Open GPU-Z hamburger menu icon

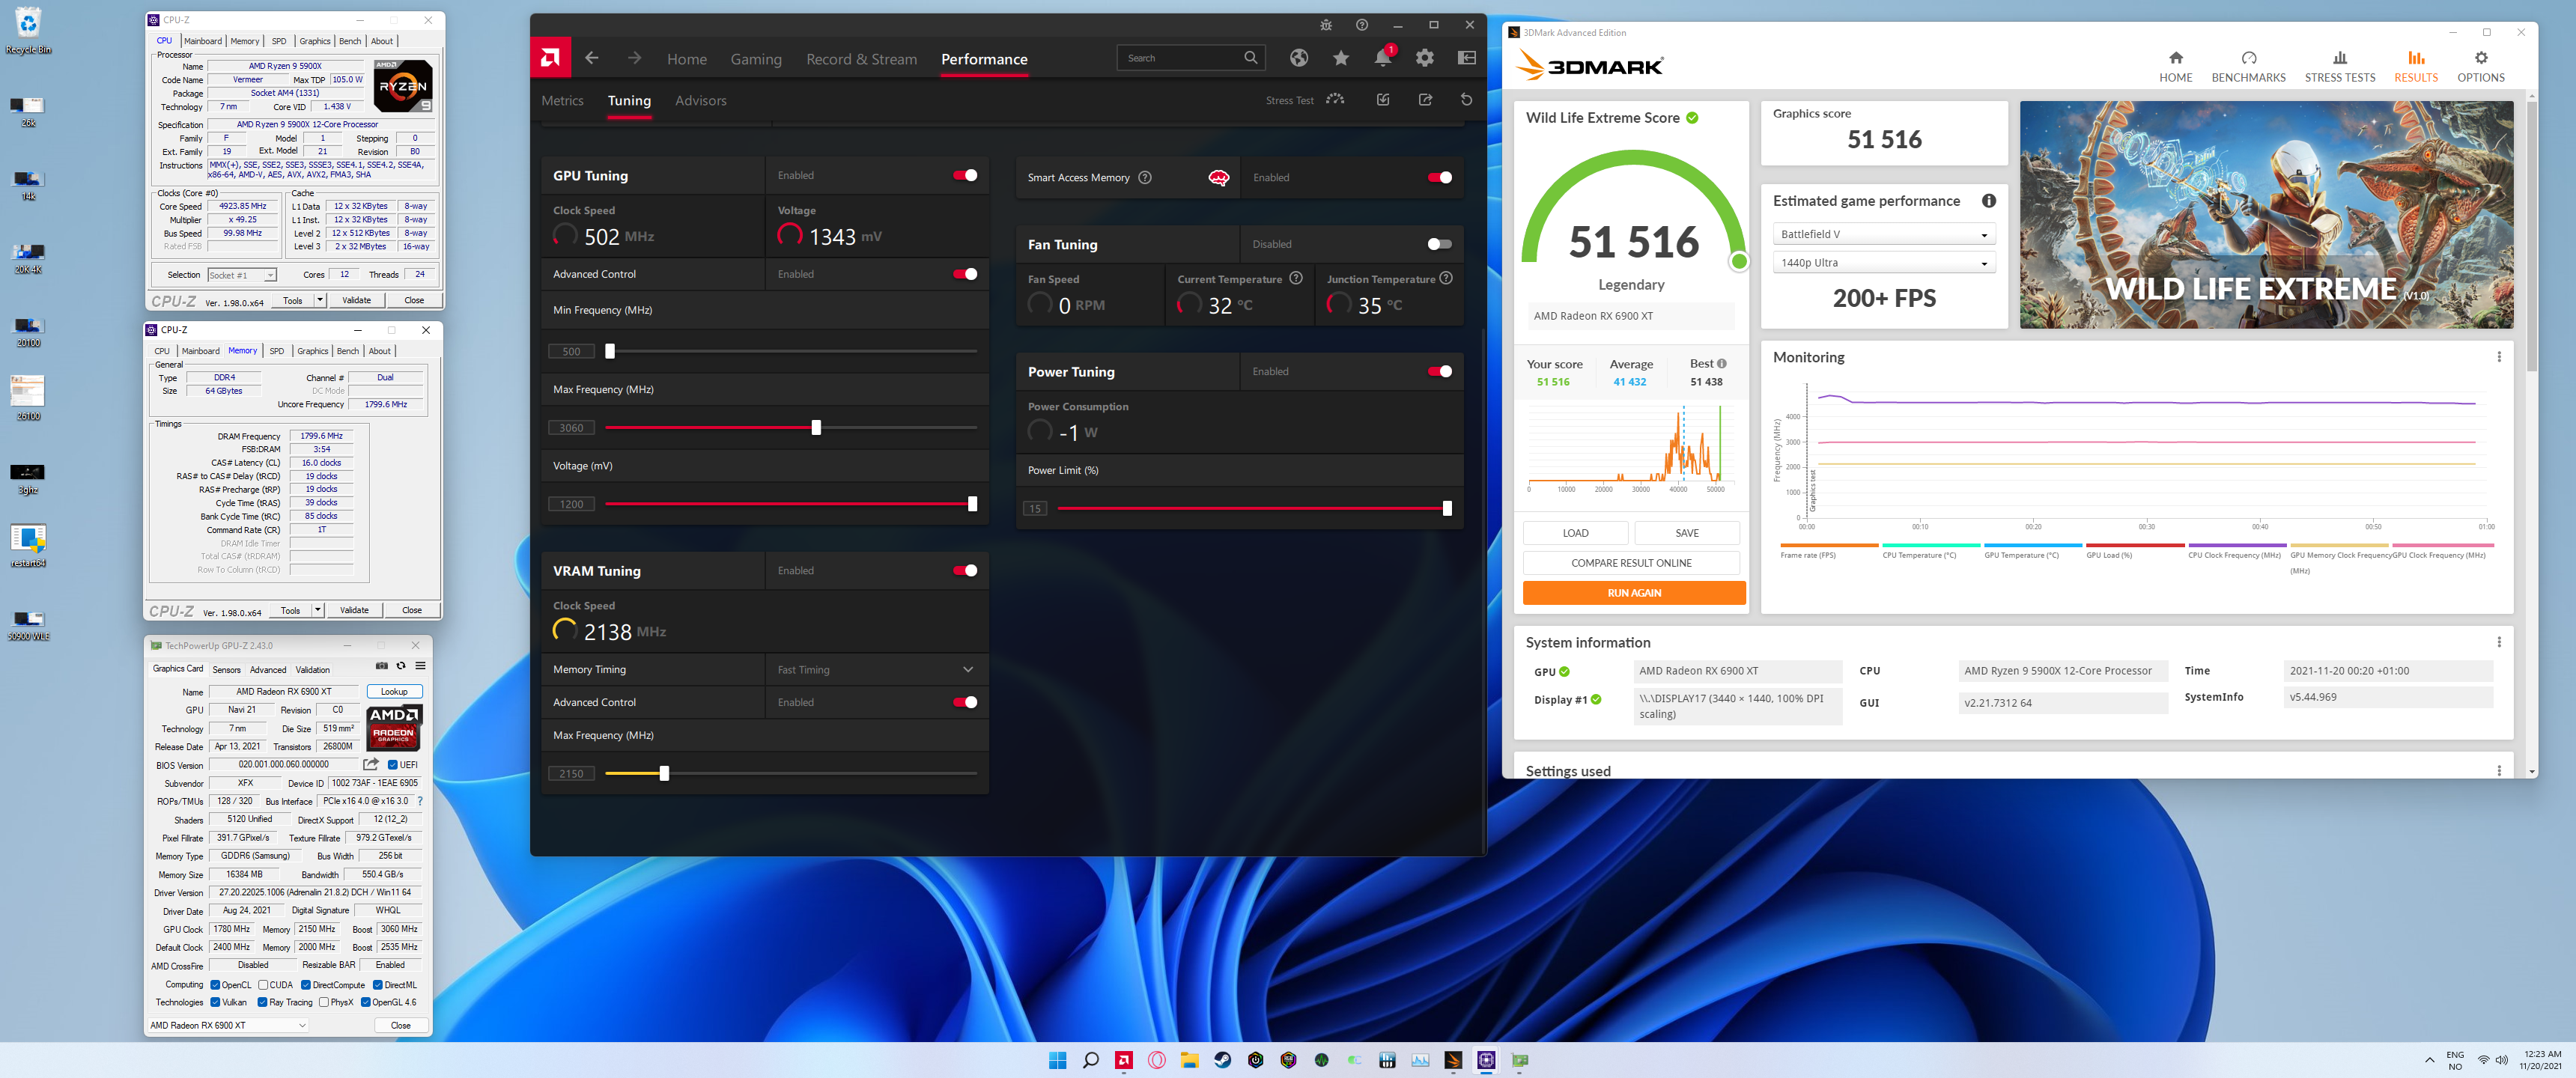click(420, 666)
